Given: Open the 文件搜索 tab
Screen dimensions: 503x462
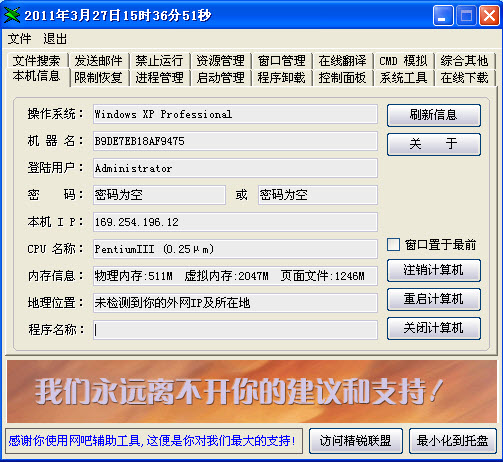Looking at the screenshot, I should [37, 61].
